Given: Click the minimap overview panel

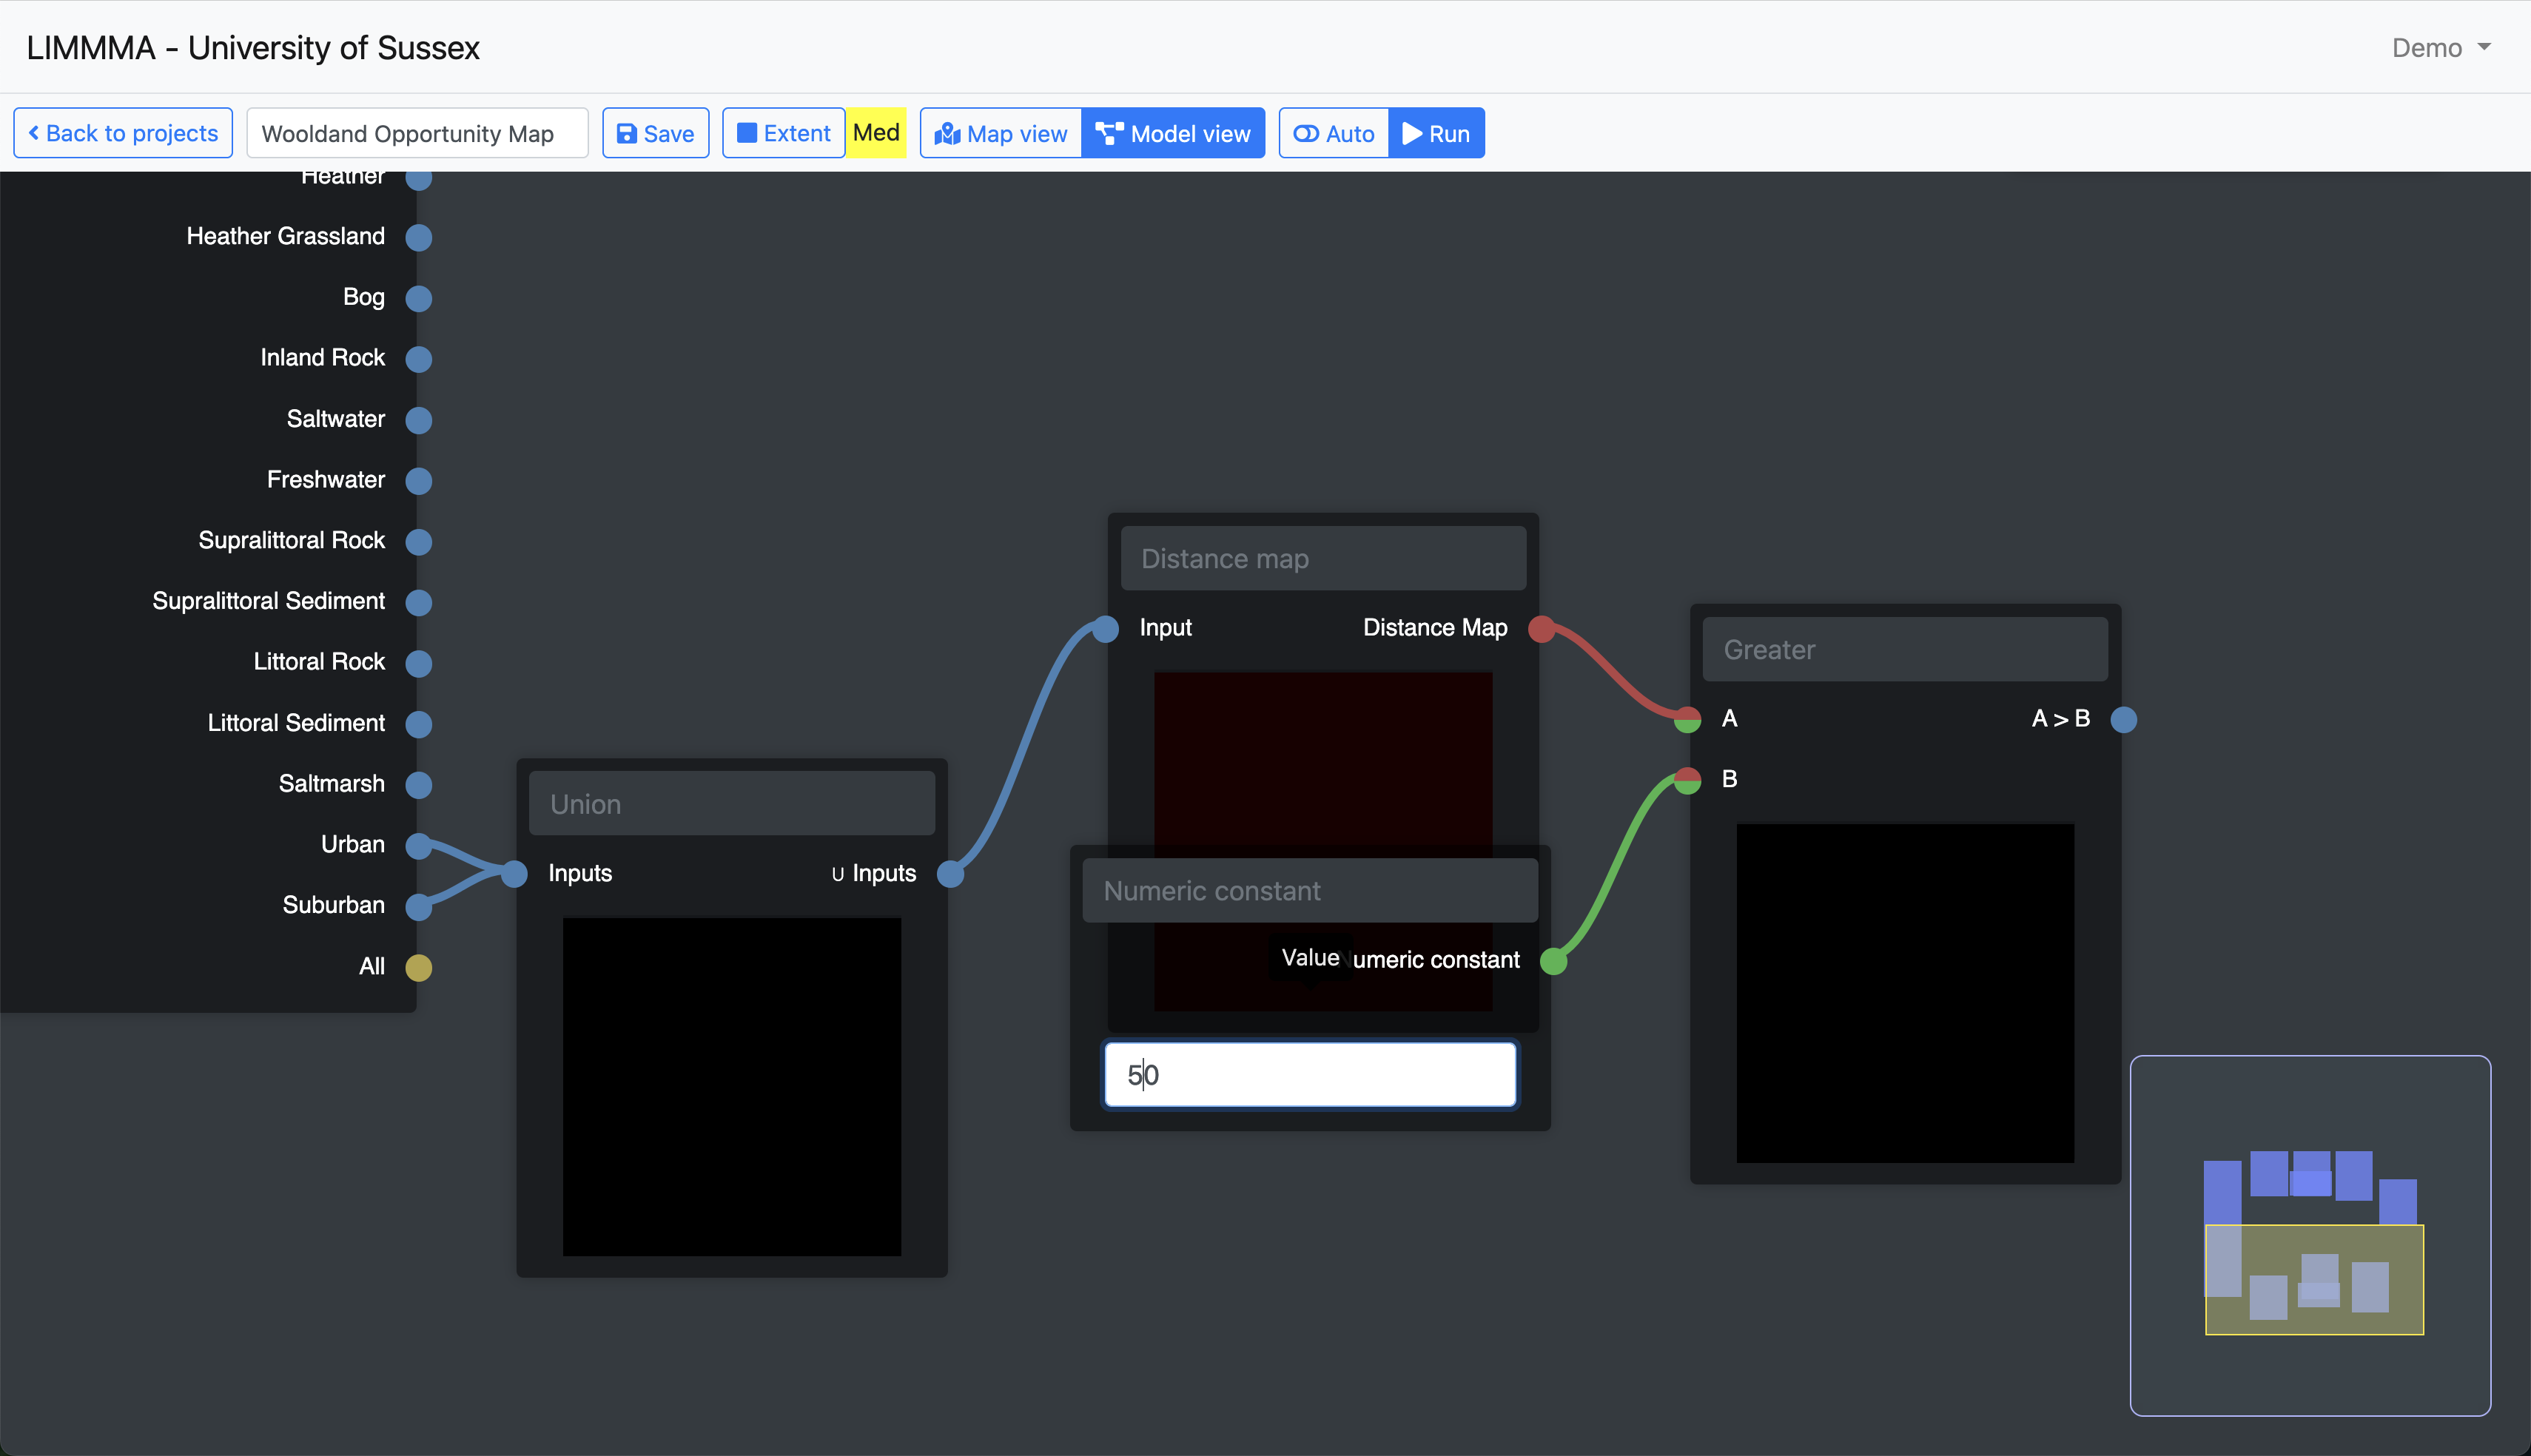Looking at the screenshot, I should tap(2310, 1235).
